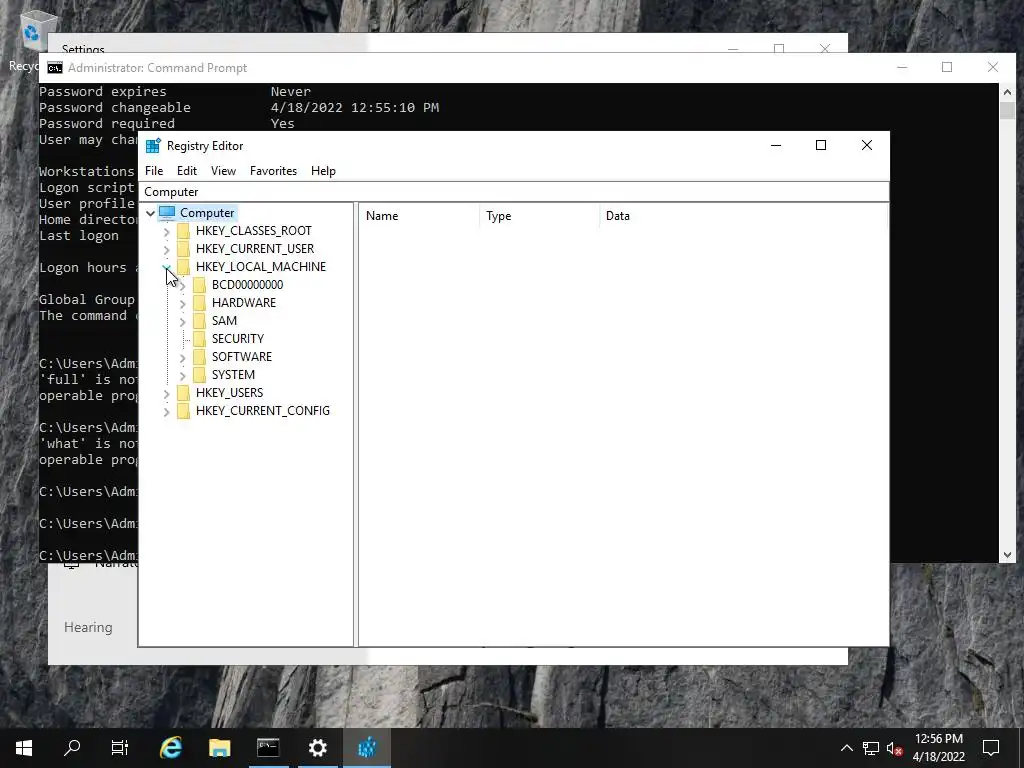The width and height of the screenshot is (1024, 768).
Task: Click the Type column header
Action: (x=539, y=216)
